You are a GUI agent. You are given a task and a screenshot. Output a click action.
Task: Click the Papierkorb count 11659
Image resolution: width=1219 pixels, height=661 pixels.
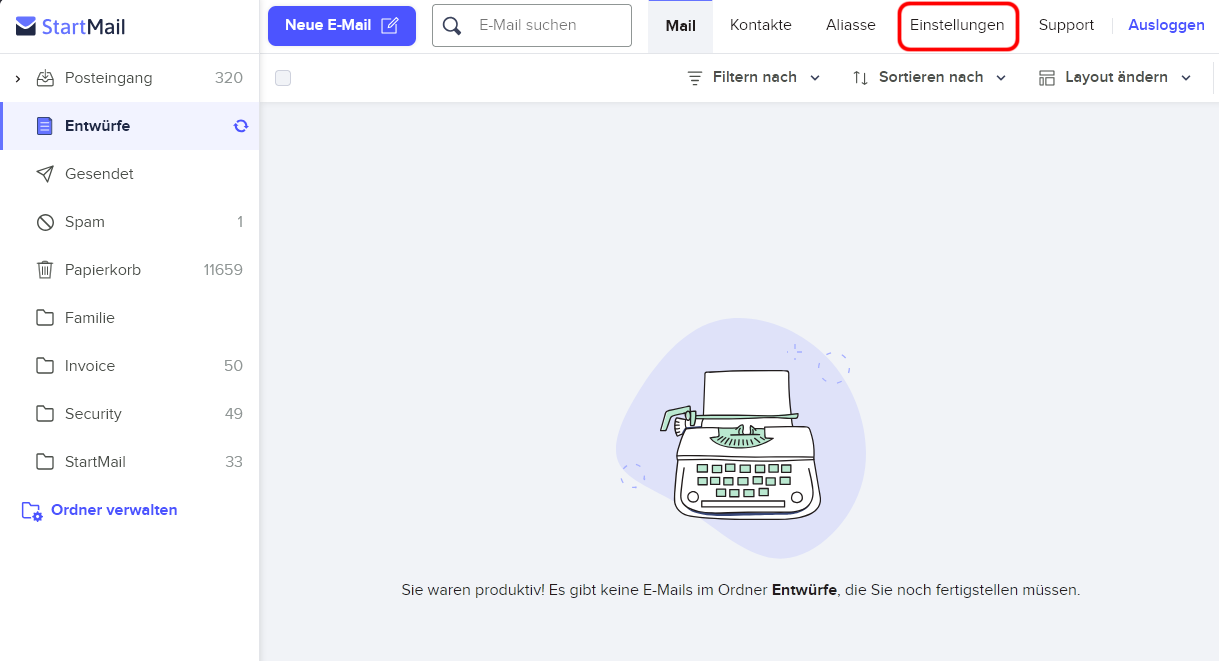pyautogui.click(x=223, y=270)
